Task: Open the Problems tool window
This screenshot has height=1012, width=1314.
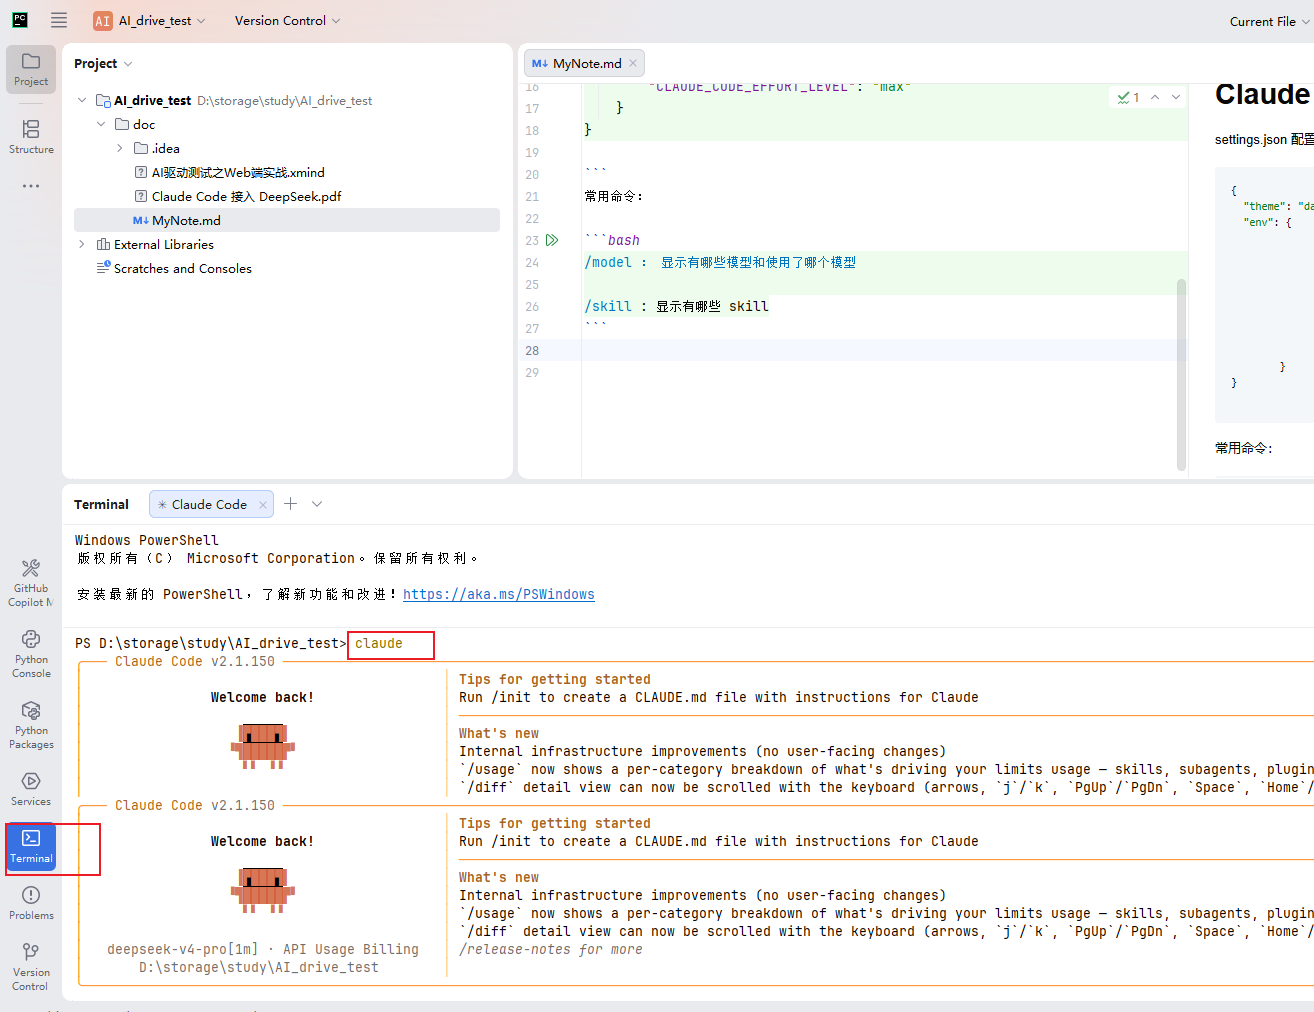Action: coord(31,903)
